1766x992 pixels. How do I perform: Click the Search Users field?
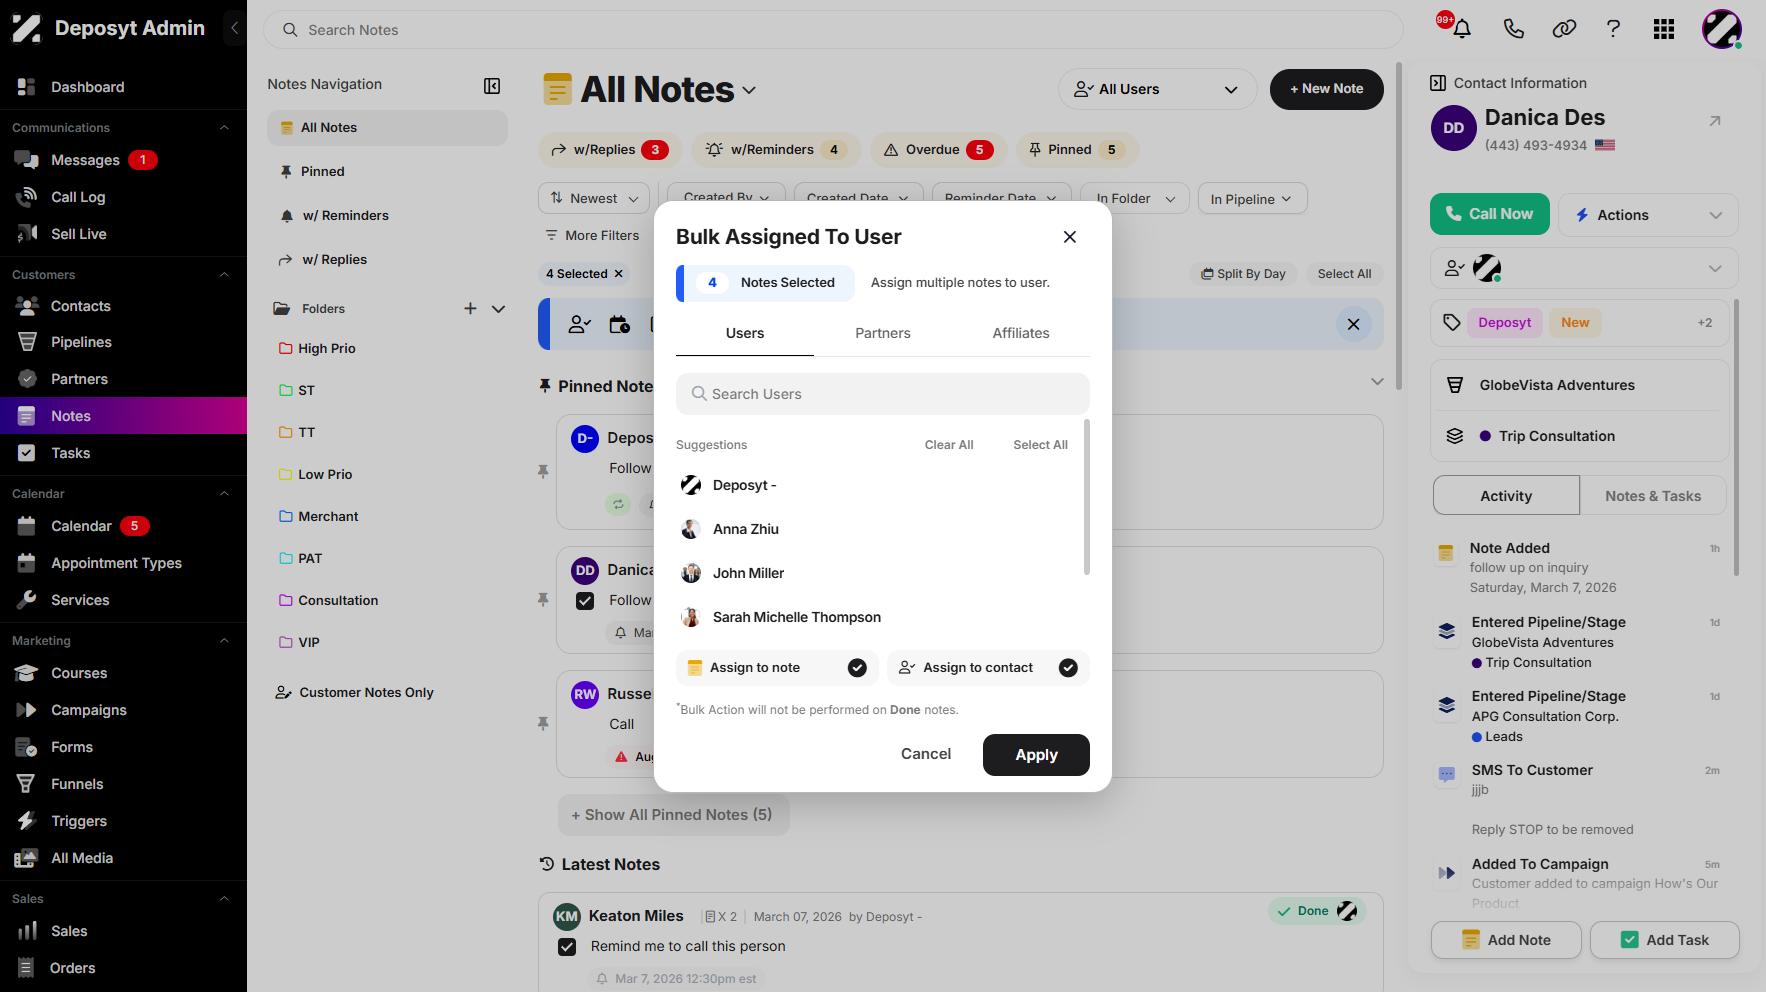coord(883,394)
